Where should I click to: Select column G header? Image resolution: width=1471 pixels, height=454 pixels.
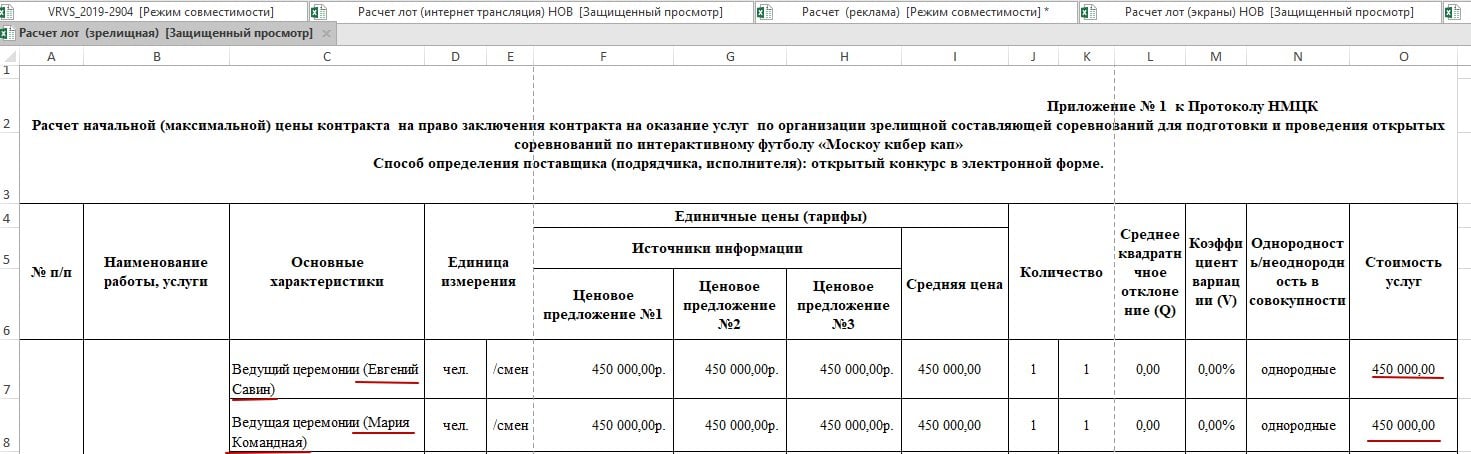pyautogui.click(x=730, y=57)
